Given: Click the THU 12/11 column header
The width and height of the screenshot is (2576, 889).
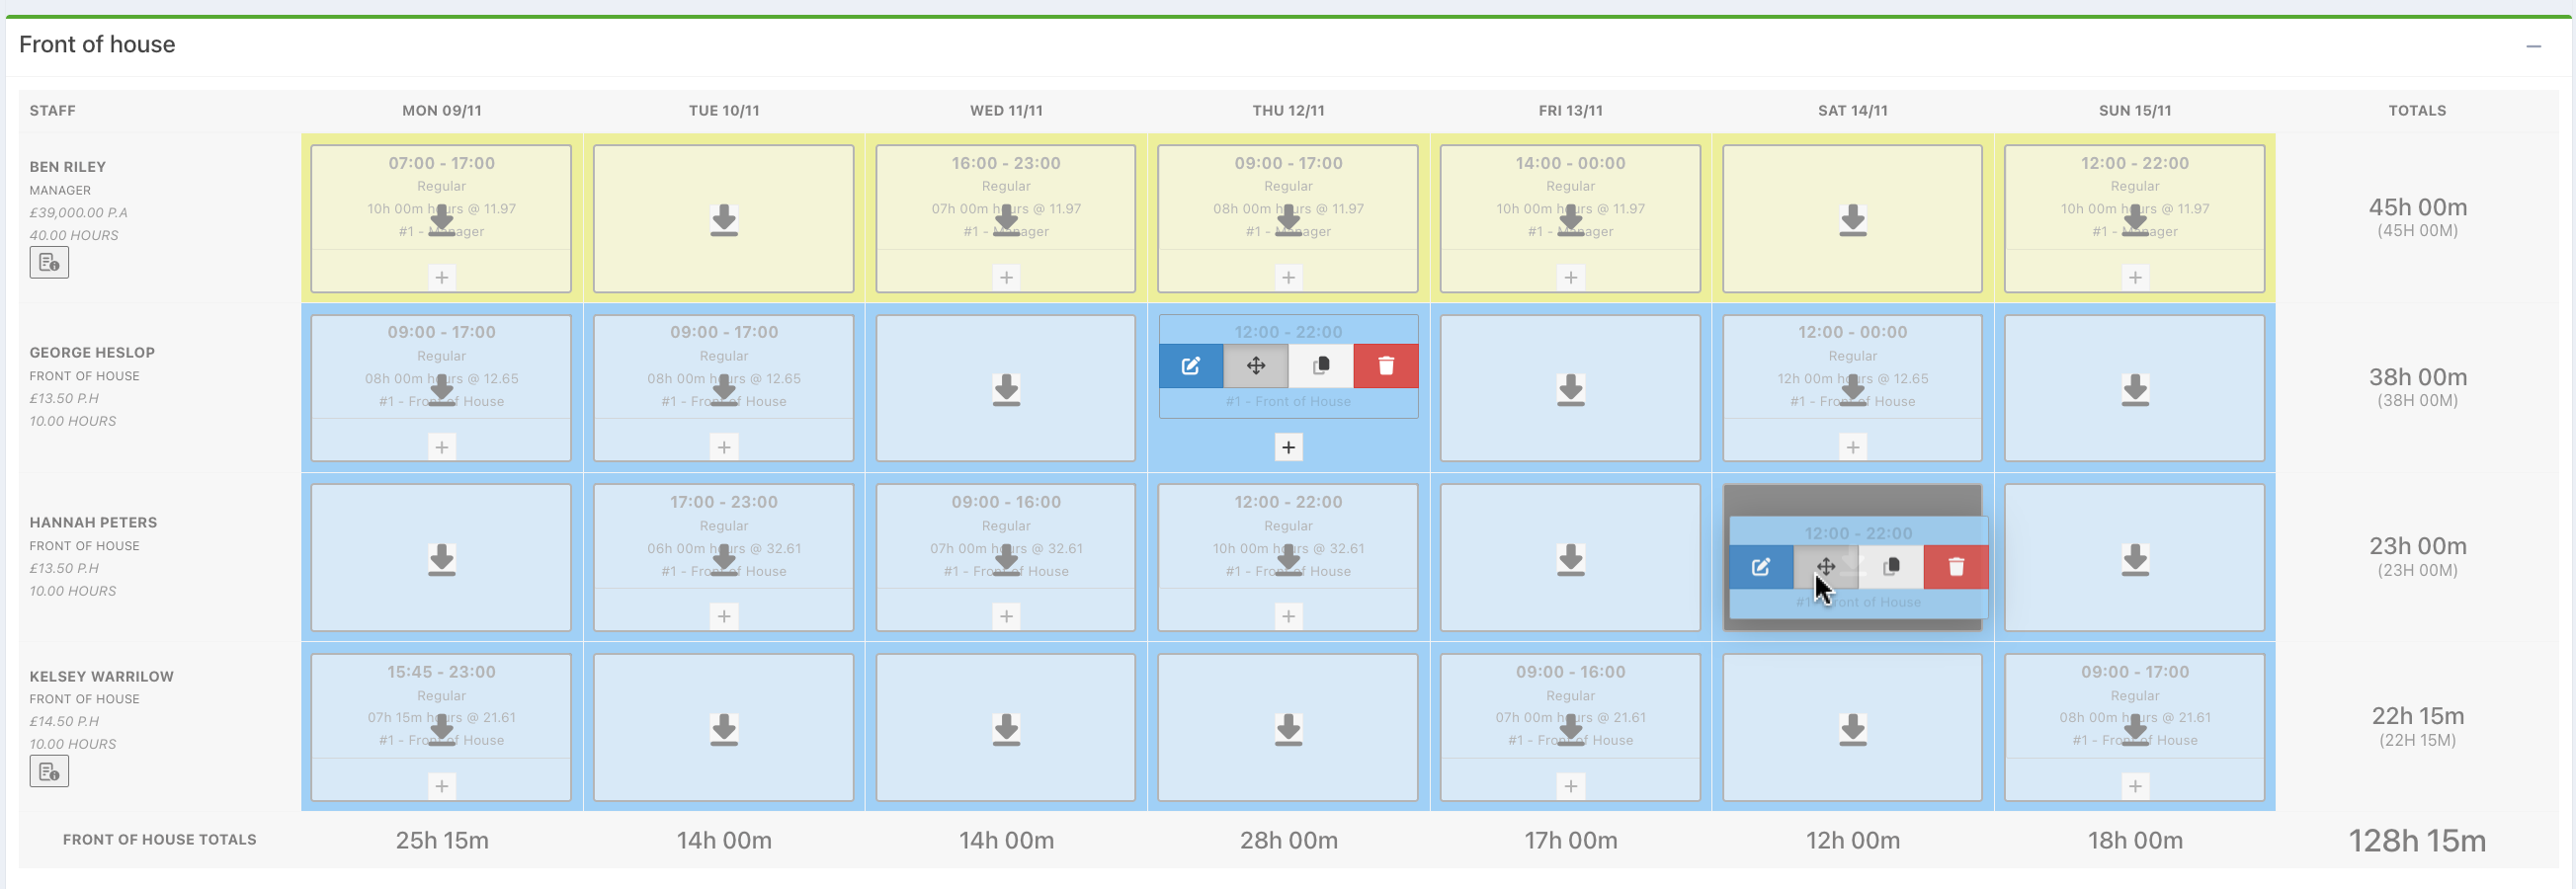Looking at the screenshot, I should [x=1288, y=111].
